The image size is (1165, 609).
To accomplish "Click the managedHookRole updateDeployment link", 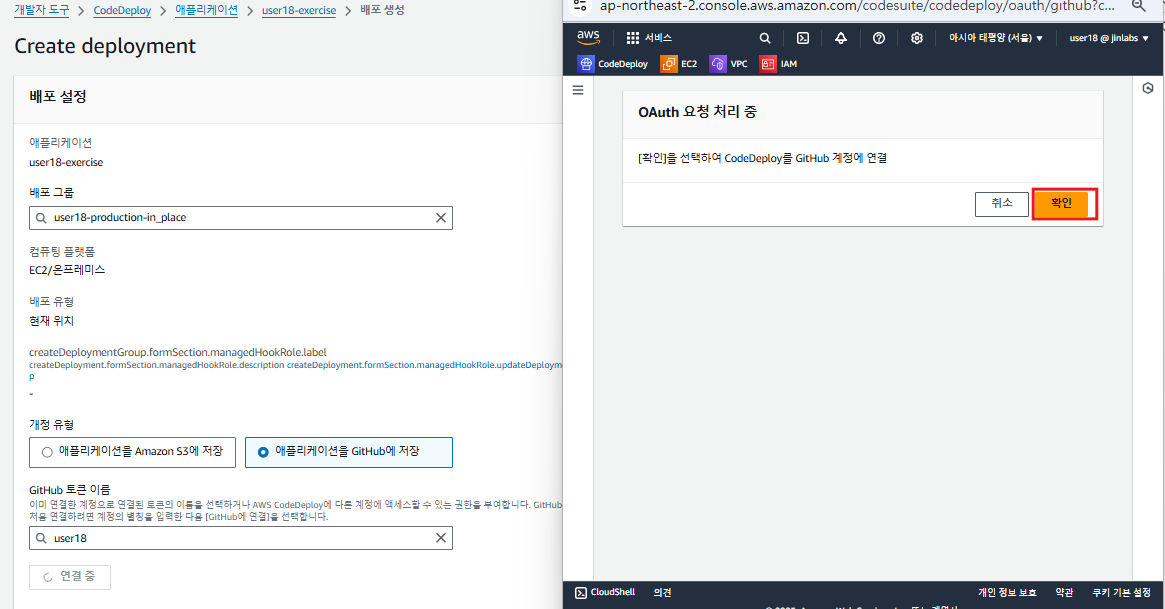I will pyautogui.click(x=424, y=365).
